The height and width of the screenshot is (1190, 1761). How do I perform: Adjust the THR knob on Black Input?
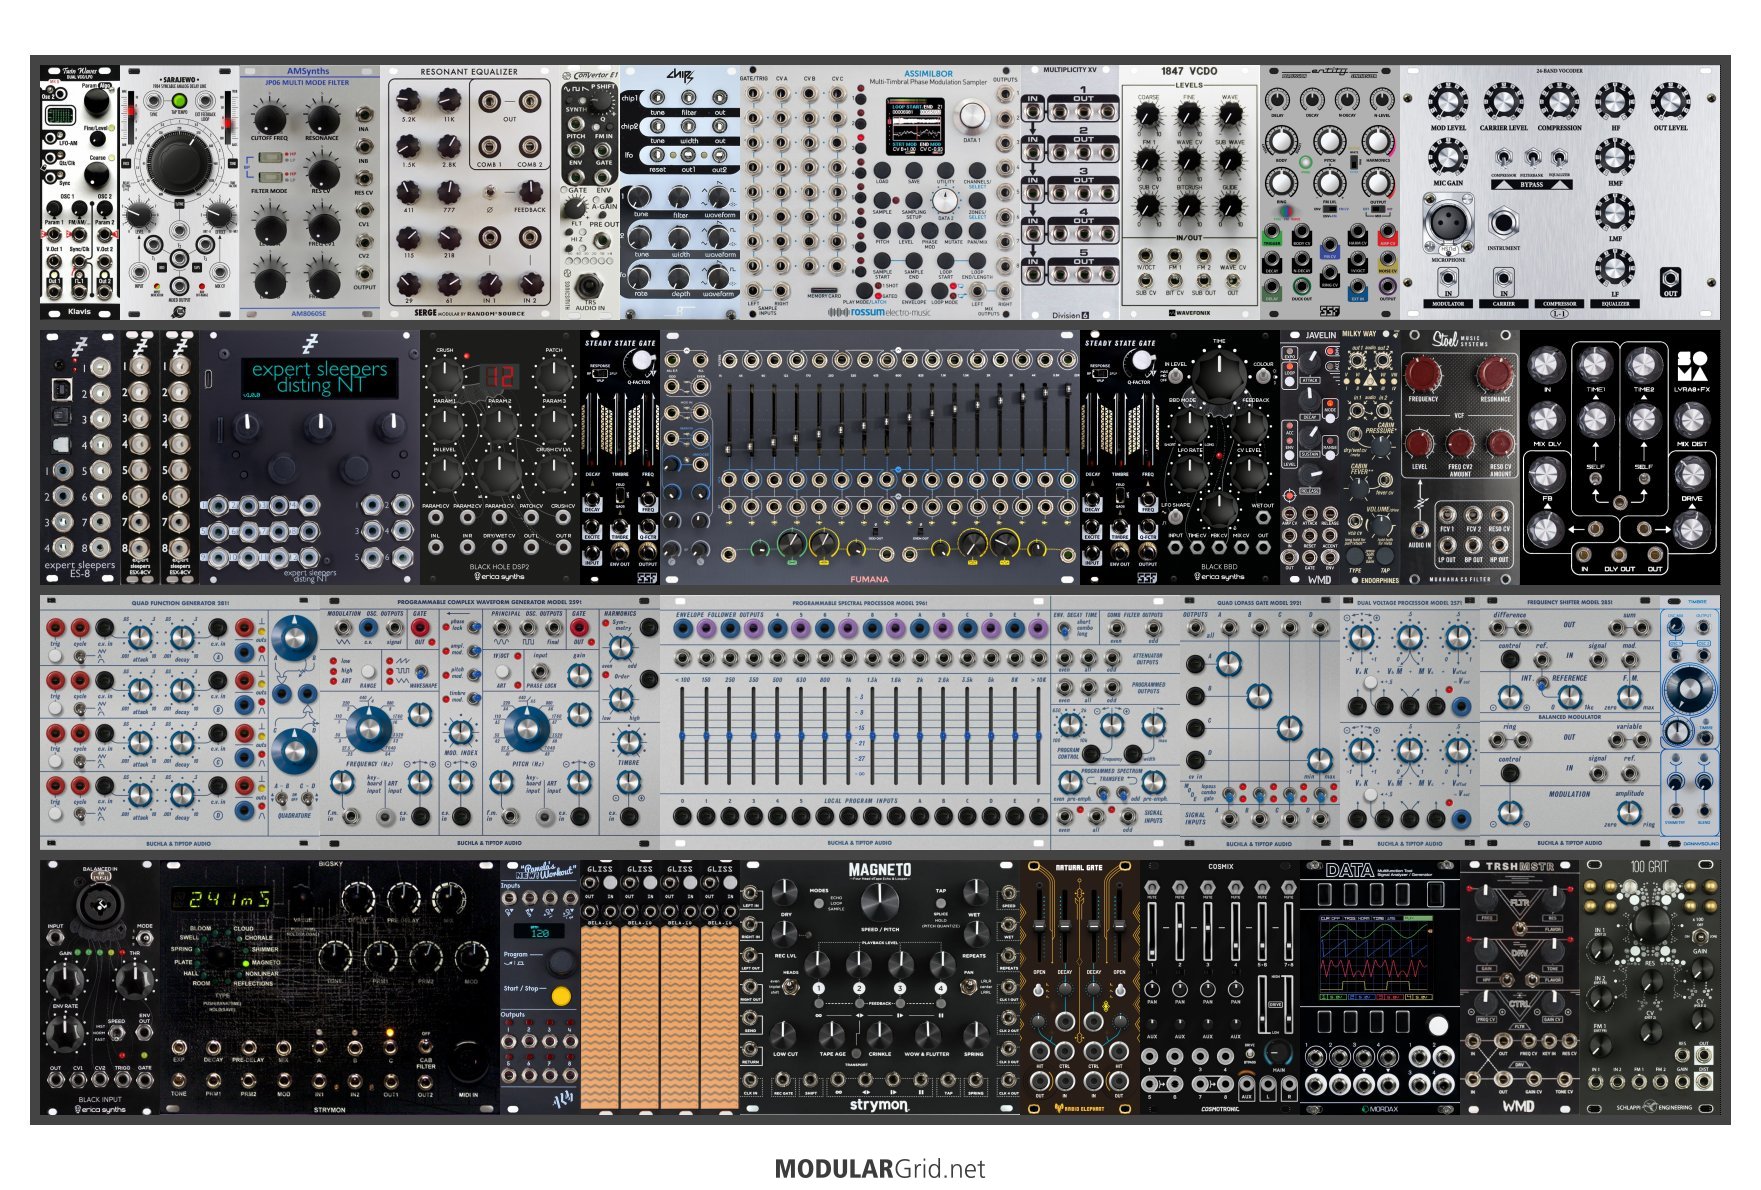135,980
